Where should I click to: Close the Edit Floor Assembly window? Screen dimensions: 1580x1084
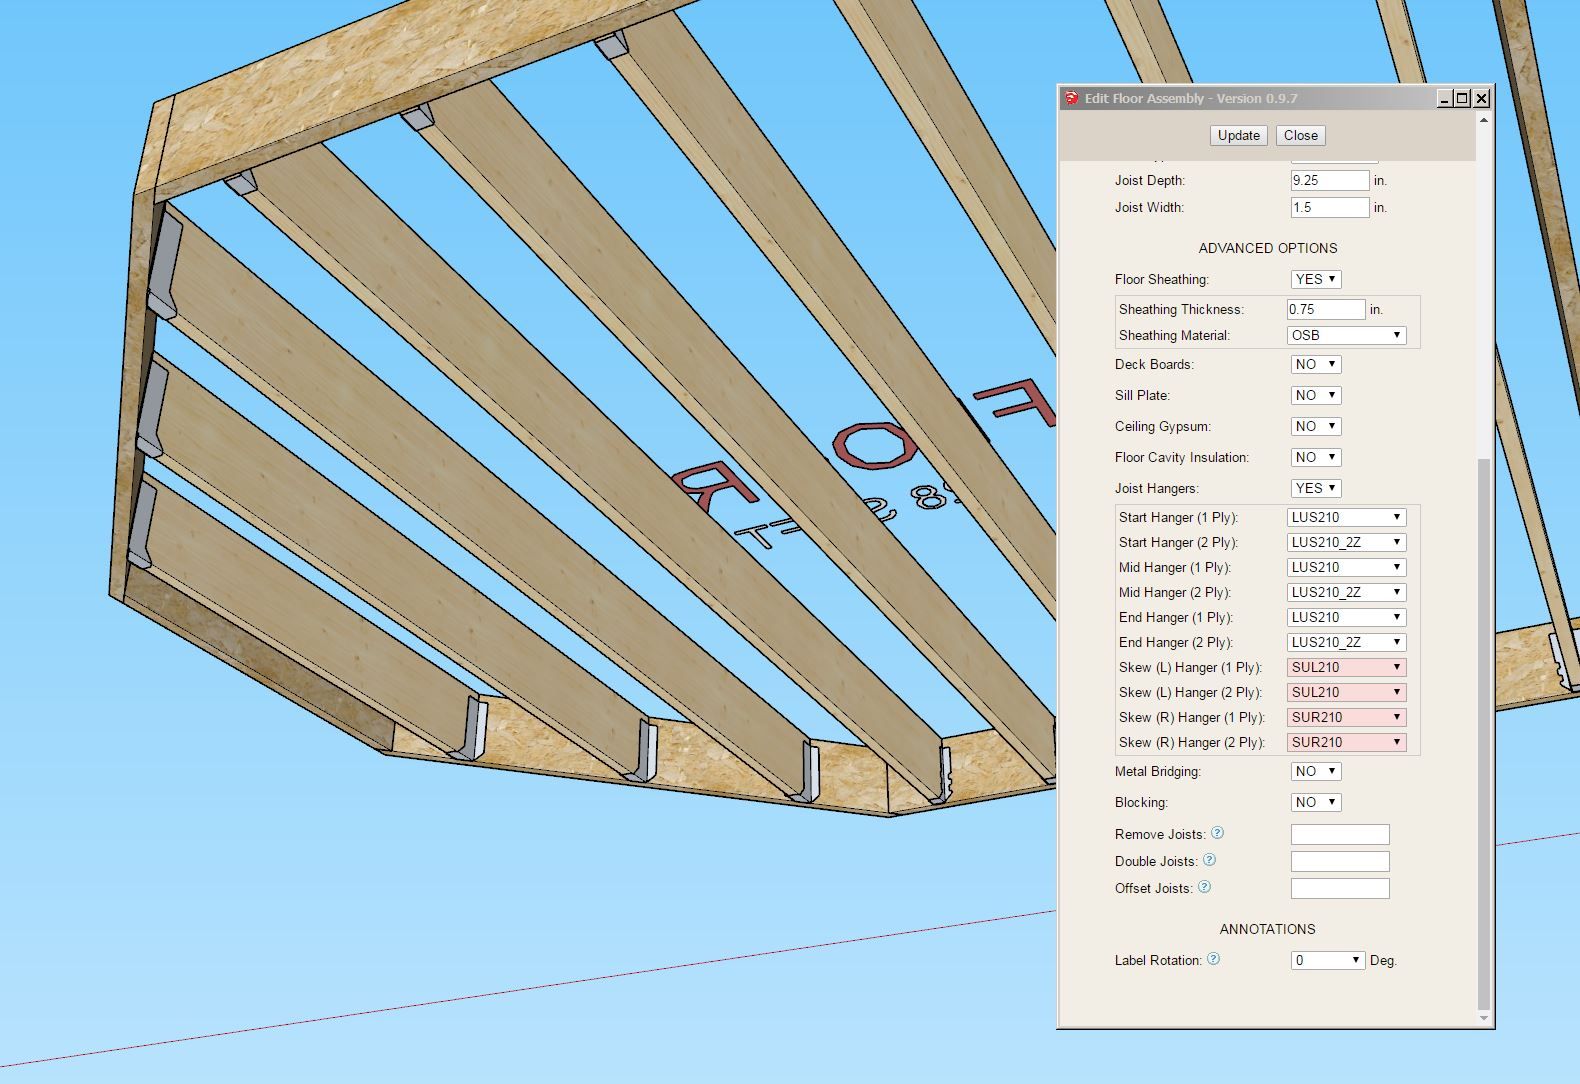point(1482,98)
